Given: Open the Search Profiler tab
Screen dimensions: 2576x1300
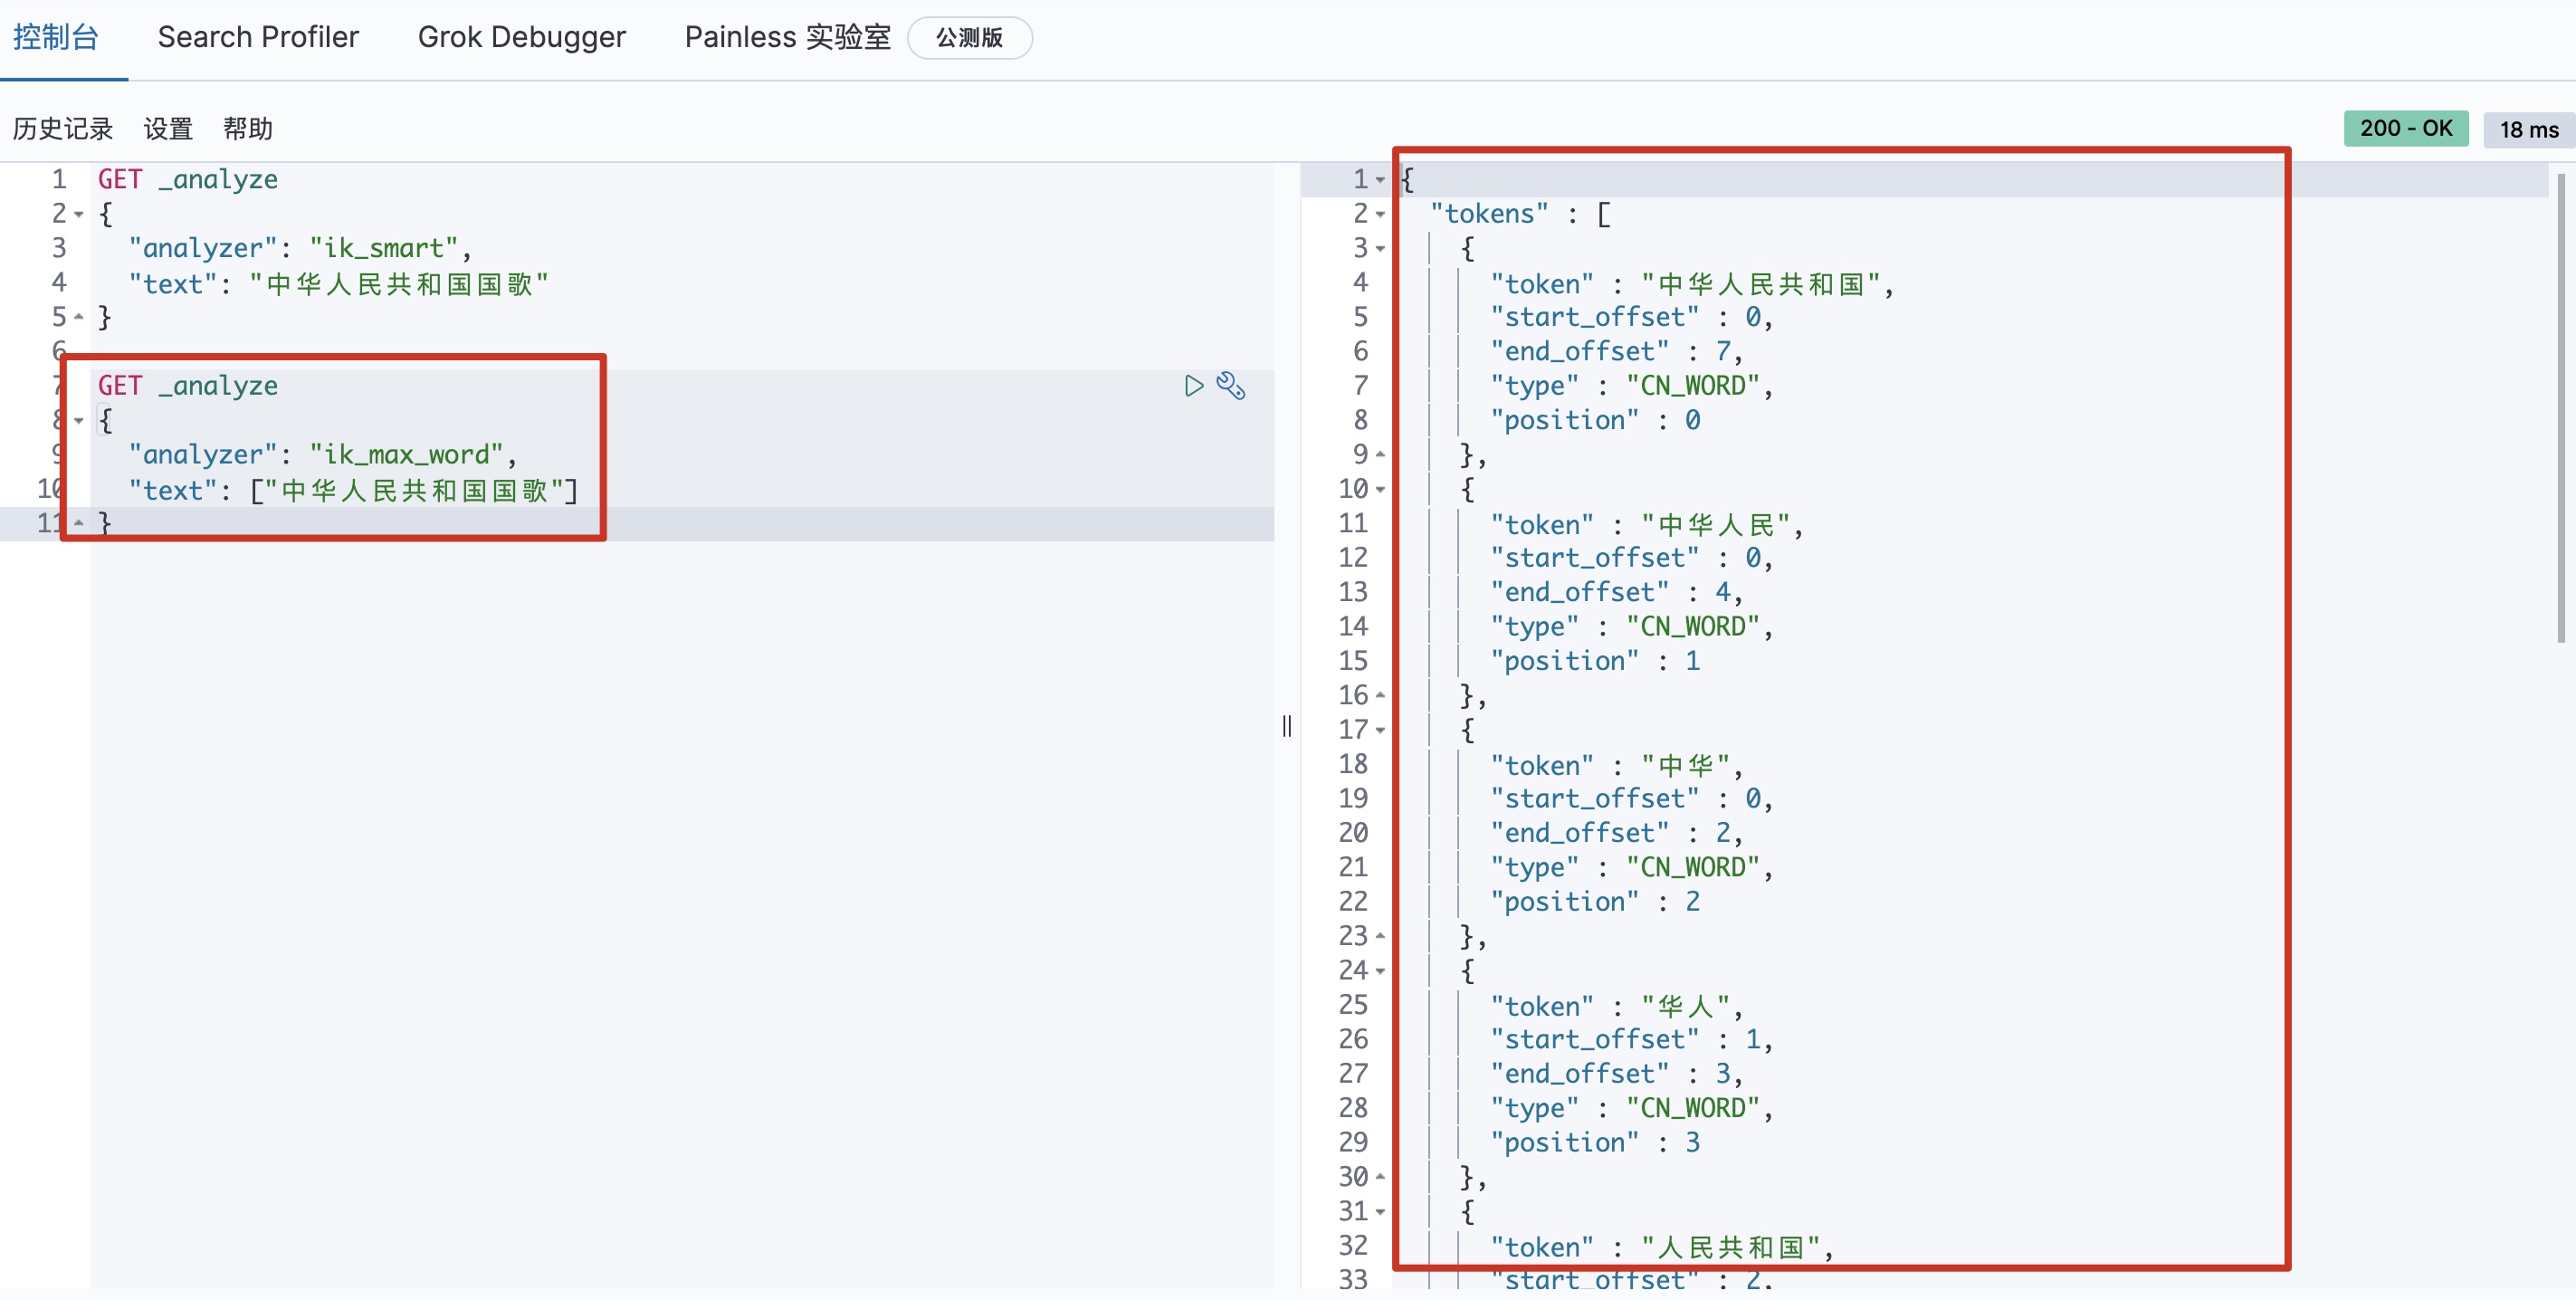Looking at the screenshot, I should tap(258, 37).
